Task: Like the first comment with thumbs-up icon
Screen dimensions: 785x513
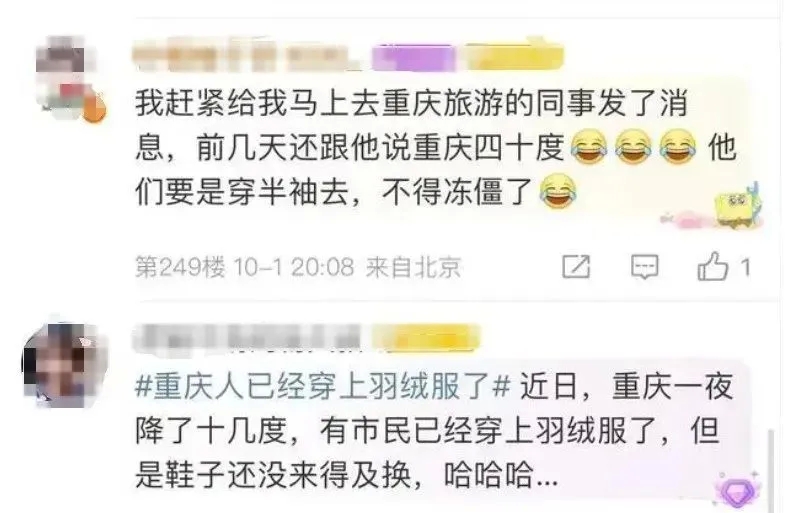Action: pos(712,266)
